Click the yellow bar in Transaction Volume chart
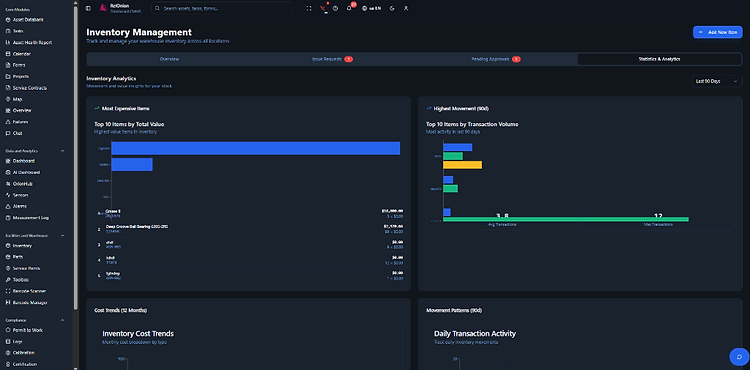Viewport: 750px width, 370px height. [x=463, y=165]
